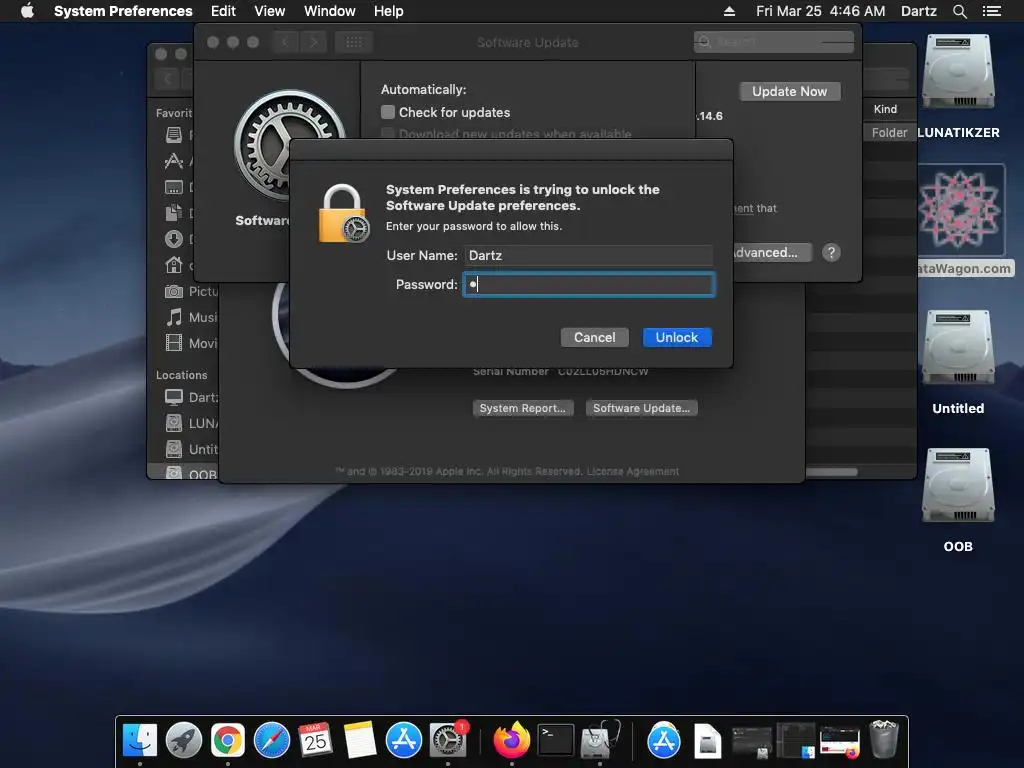Open the Dartz user menu
1024x768 pixels.
[919, 11]
